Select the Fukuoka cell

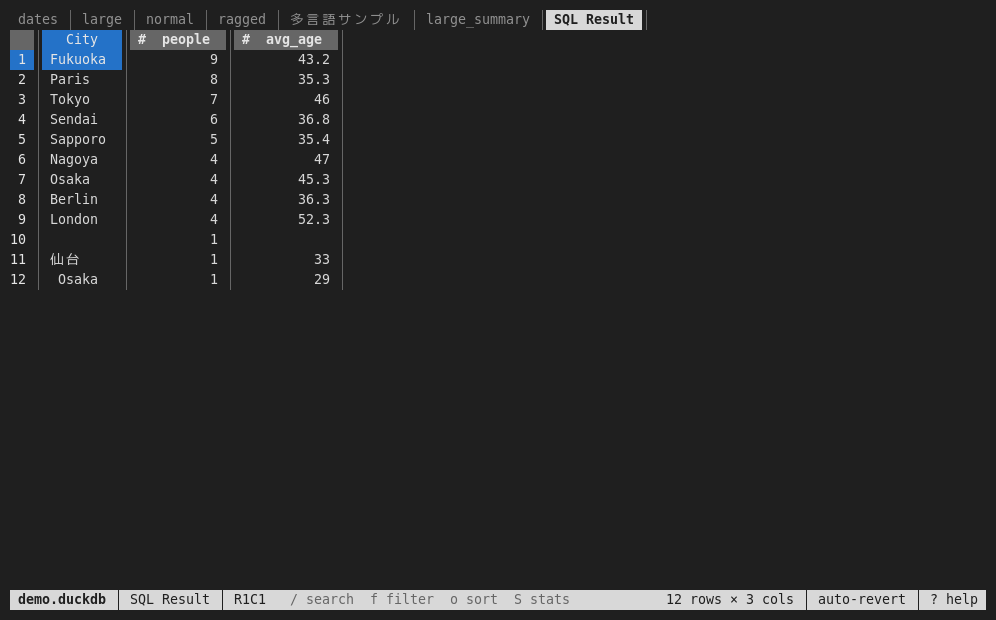pyautogui.click(x=82, y=60)
